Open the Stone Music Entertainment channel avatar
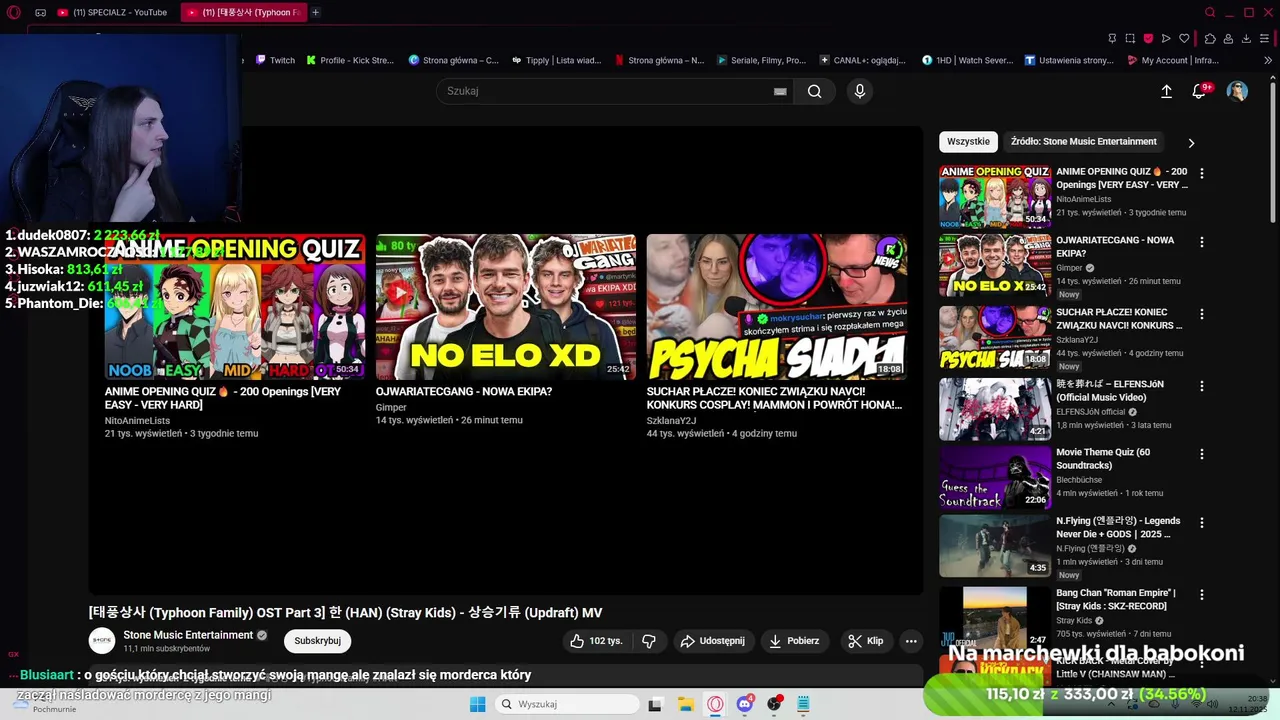The height and width of the screenshot is (720, 1280). pyautogui.click(x=102, y=641)
